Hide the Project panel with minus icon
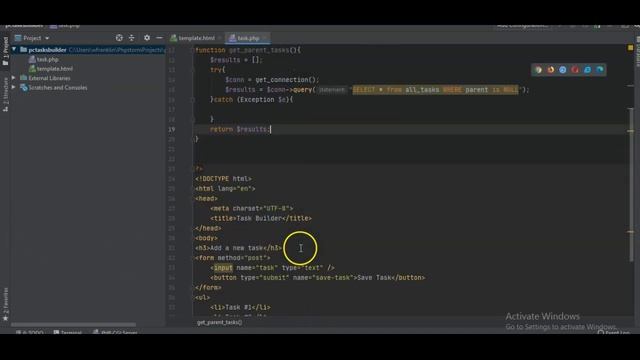Image resolution: width=640 pixels, height=360 pixels. click(159, 38)
